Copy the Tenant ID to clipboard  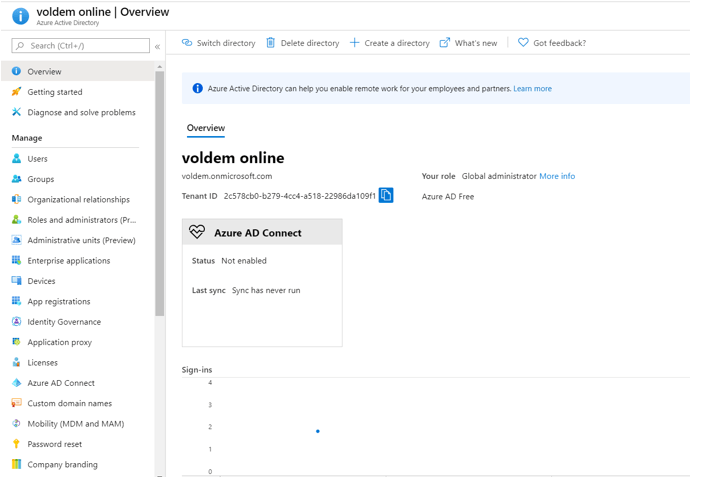coord(386,196)
